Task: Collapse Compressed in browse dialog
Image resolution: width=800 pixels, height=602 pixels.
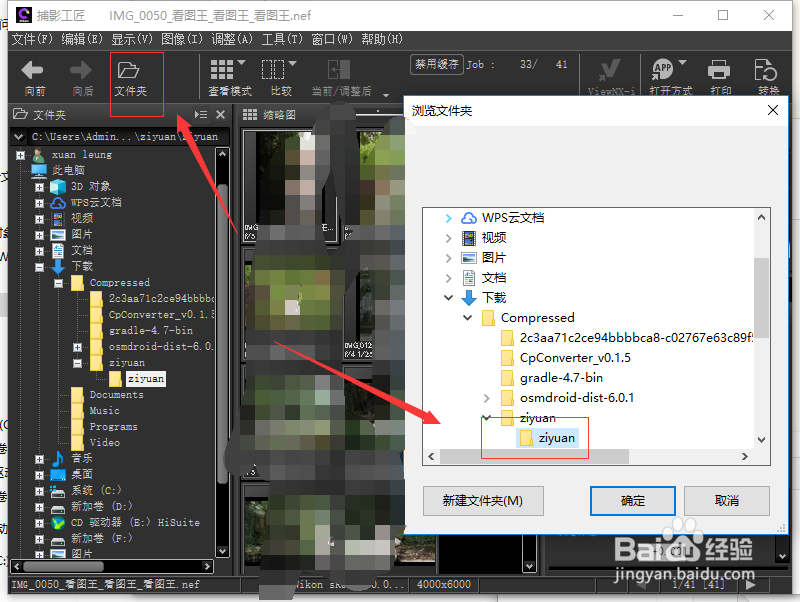Action: pyautogui.click(x=467, y=317)
